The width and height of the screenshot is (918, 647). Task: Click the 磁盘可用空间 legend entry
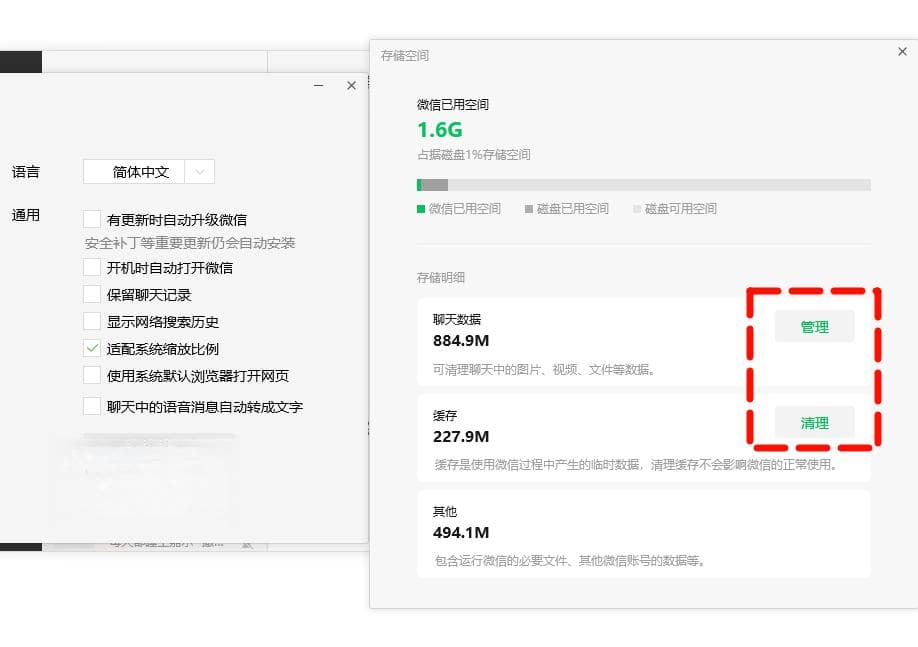[675, 208]
